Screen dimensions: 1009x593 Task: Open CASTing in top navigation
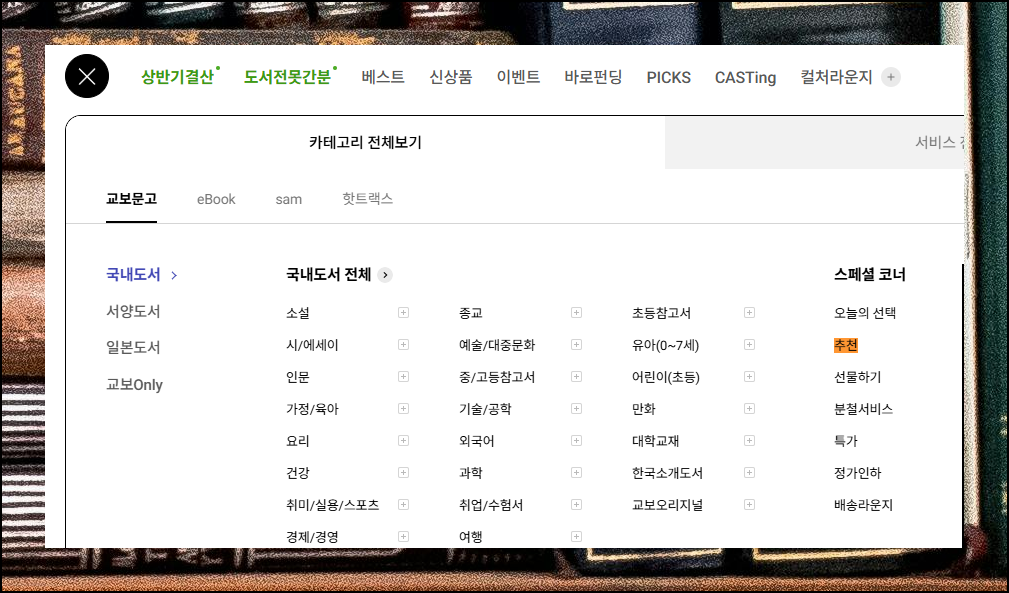(745, 77)
